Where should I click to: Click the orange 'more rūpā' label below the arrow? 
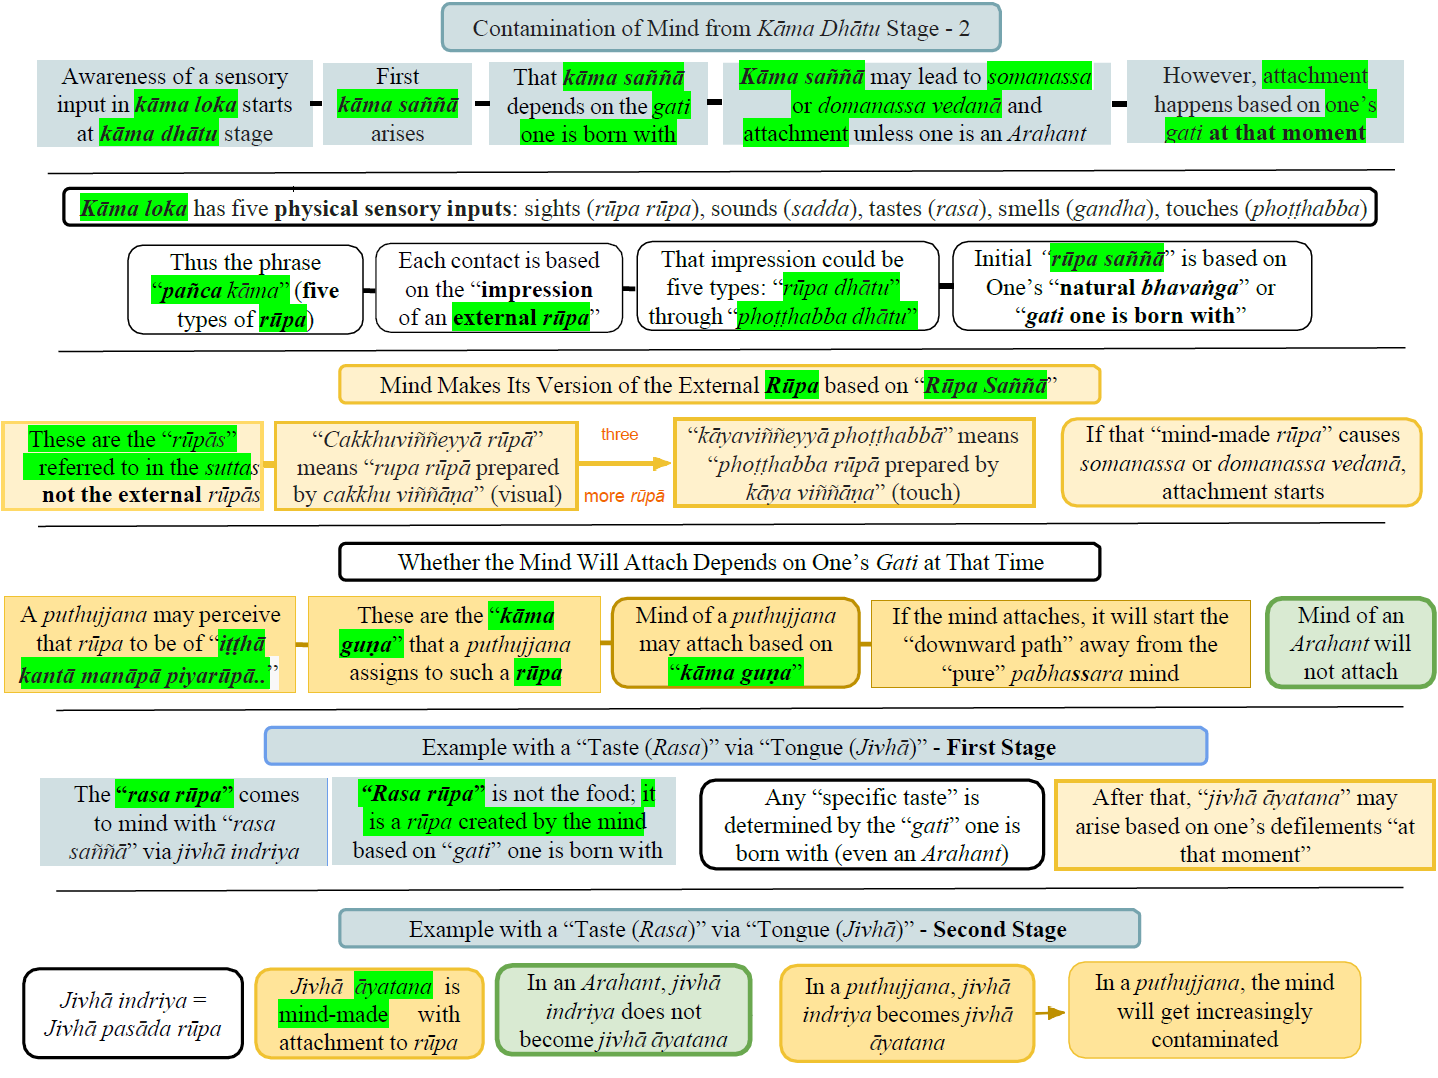624,496
